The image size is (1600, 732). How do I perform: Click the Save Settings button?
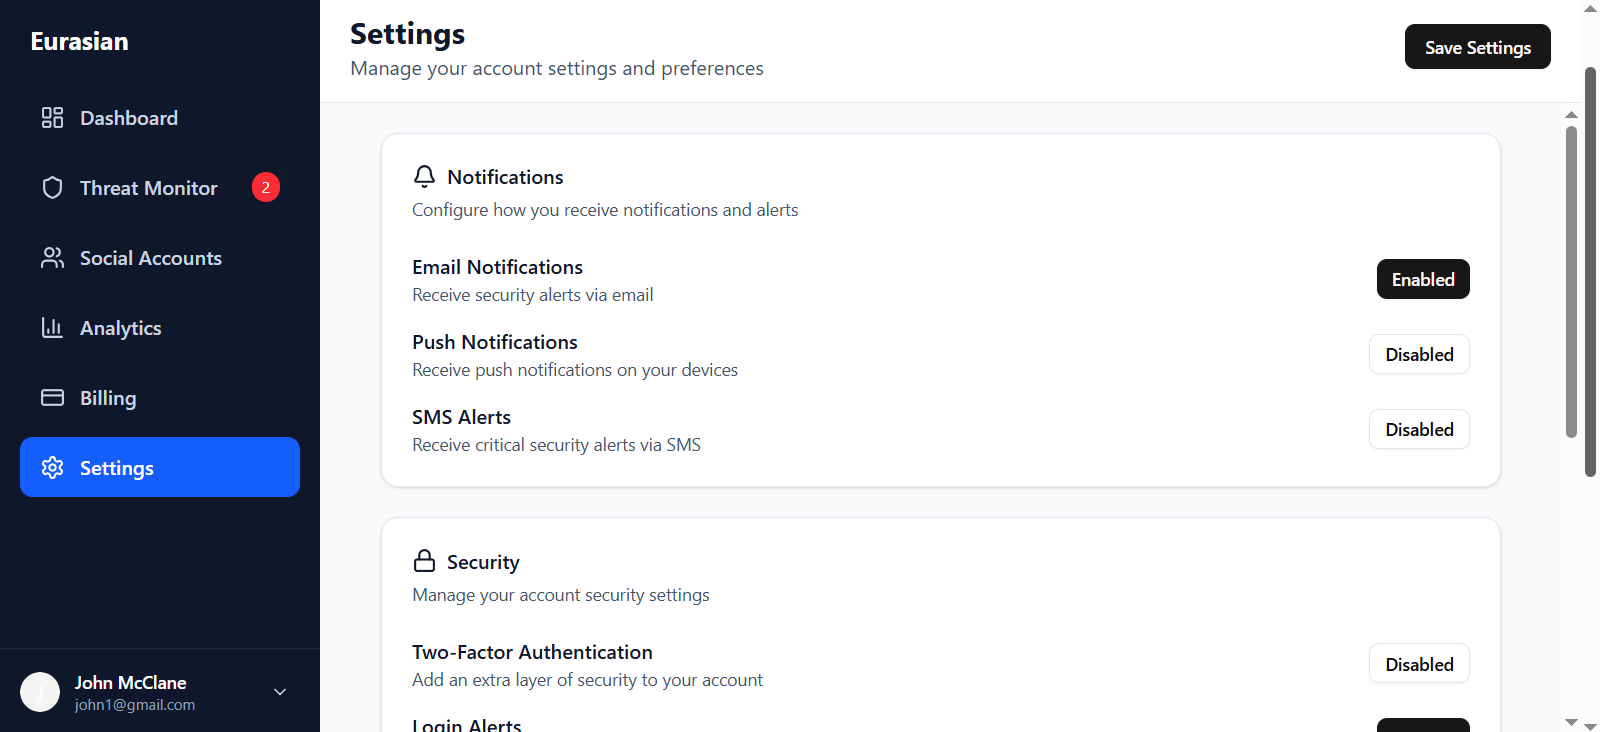pyautogui.click(x=1477, y=47)
